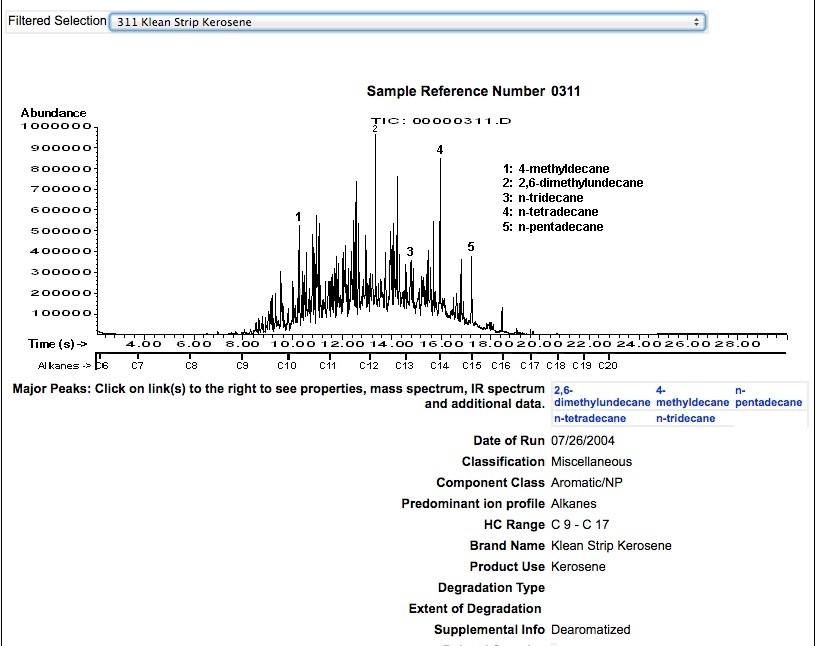816x646 pixels.
Task: Click the Component Class value 'Aromatic/NP'
Action: click(x=586, y=483)
